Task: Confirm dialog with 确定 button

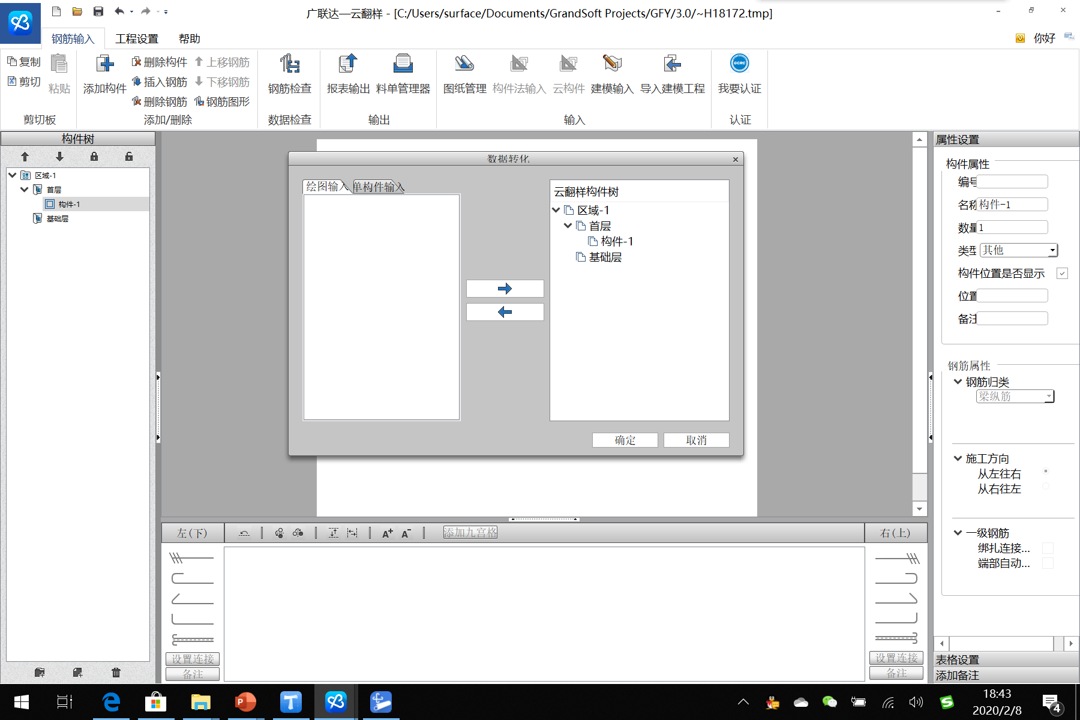Action: coord(625,440)
